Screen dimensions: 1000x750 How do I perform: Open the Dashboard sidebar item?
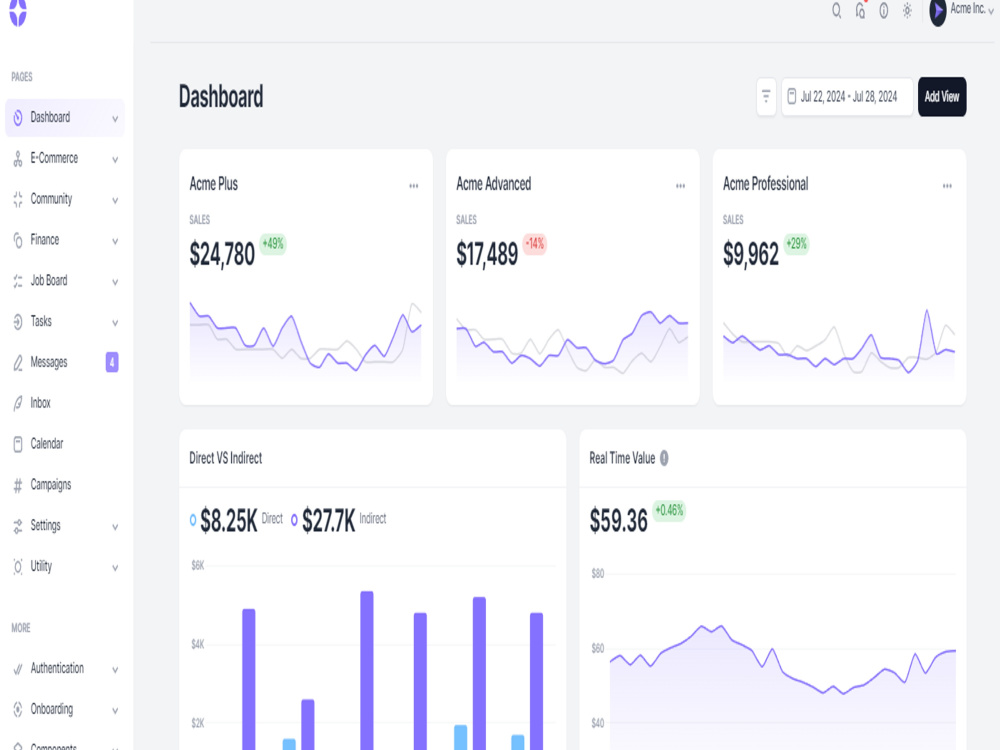coord(65,117)
